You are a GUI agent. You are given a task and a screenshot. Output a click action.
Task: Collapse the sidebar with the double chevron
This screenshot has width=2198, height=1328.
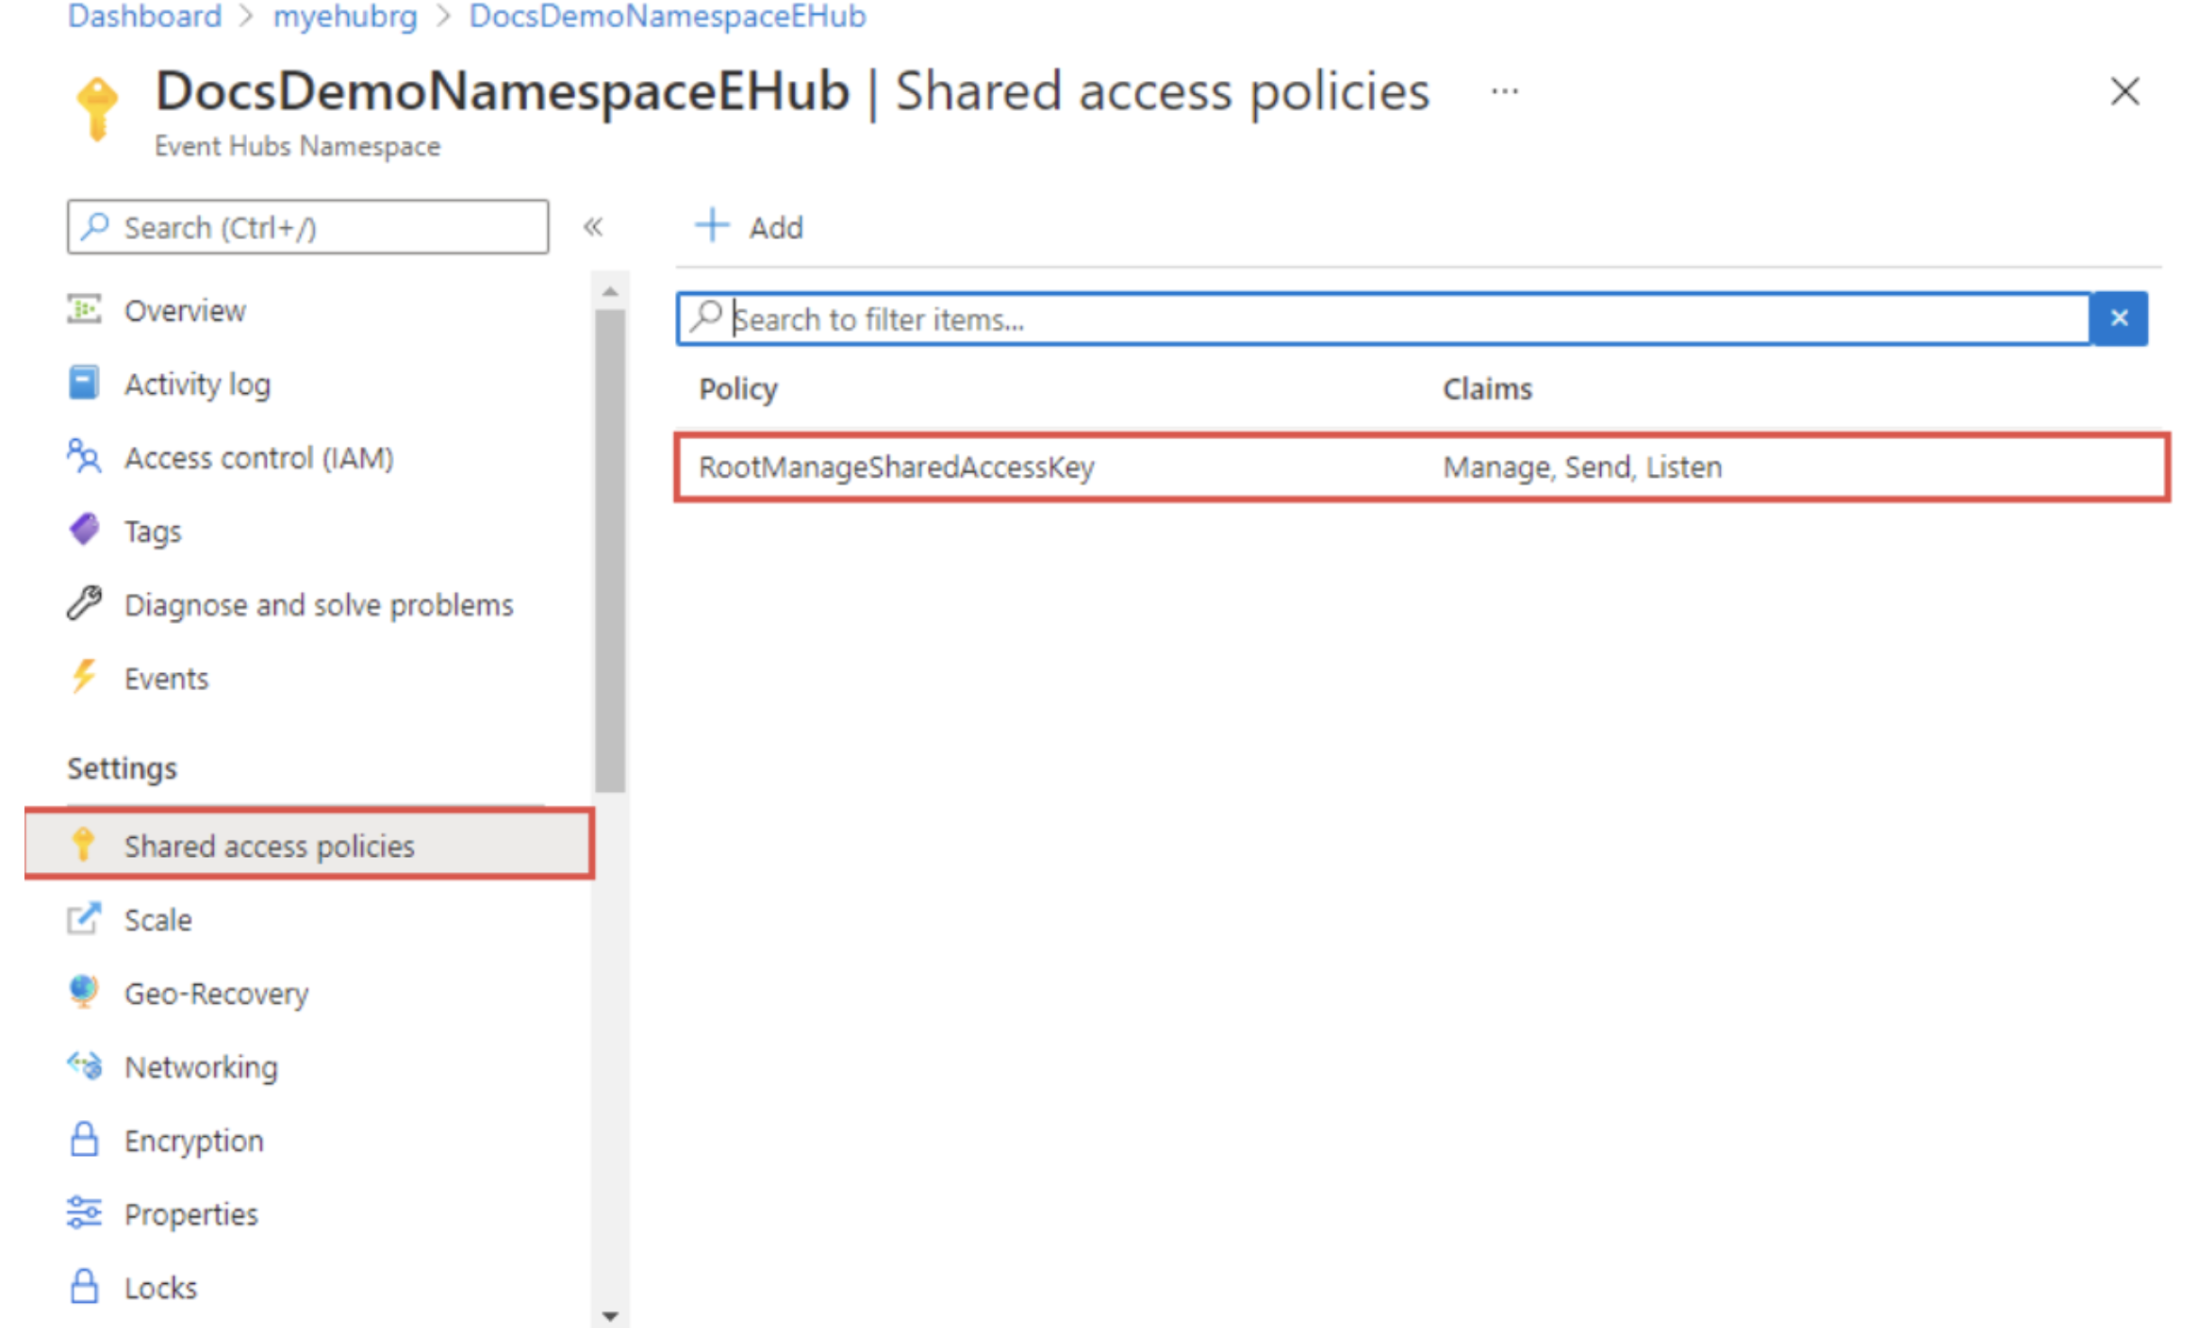(594, 227)
